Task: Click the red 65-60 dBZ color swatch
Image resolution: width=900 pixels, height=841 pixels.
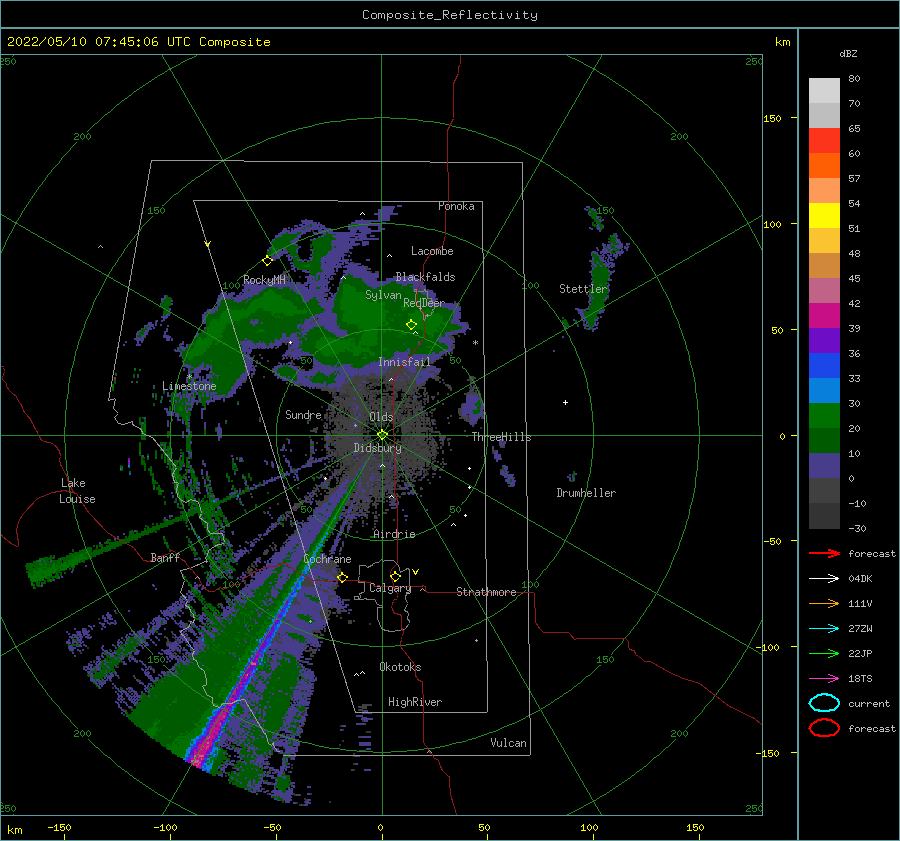Action: tap(824, 141)
